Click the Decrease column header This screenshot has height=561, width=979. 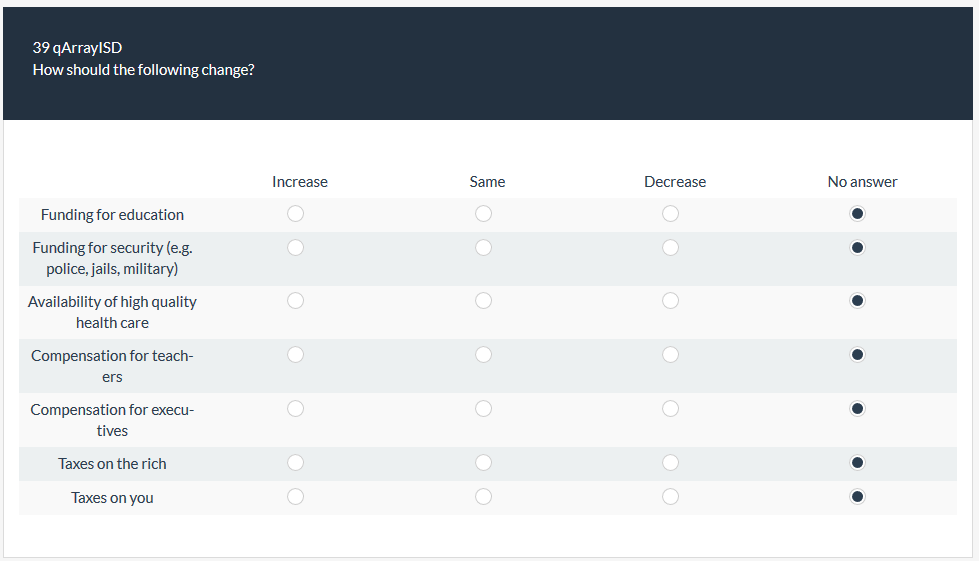[675, 182]
